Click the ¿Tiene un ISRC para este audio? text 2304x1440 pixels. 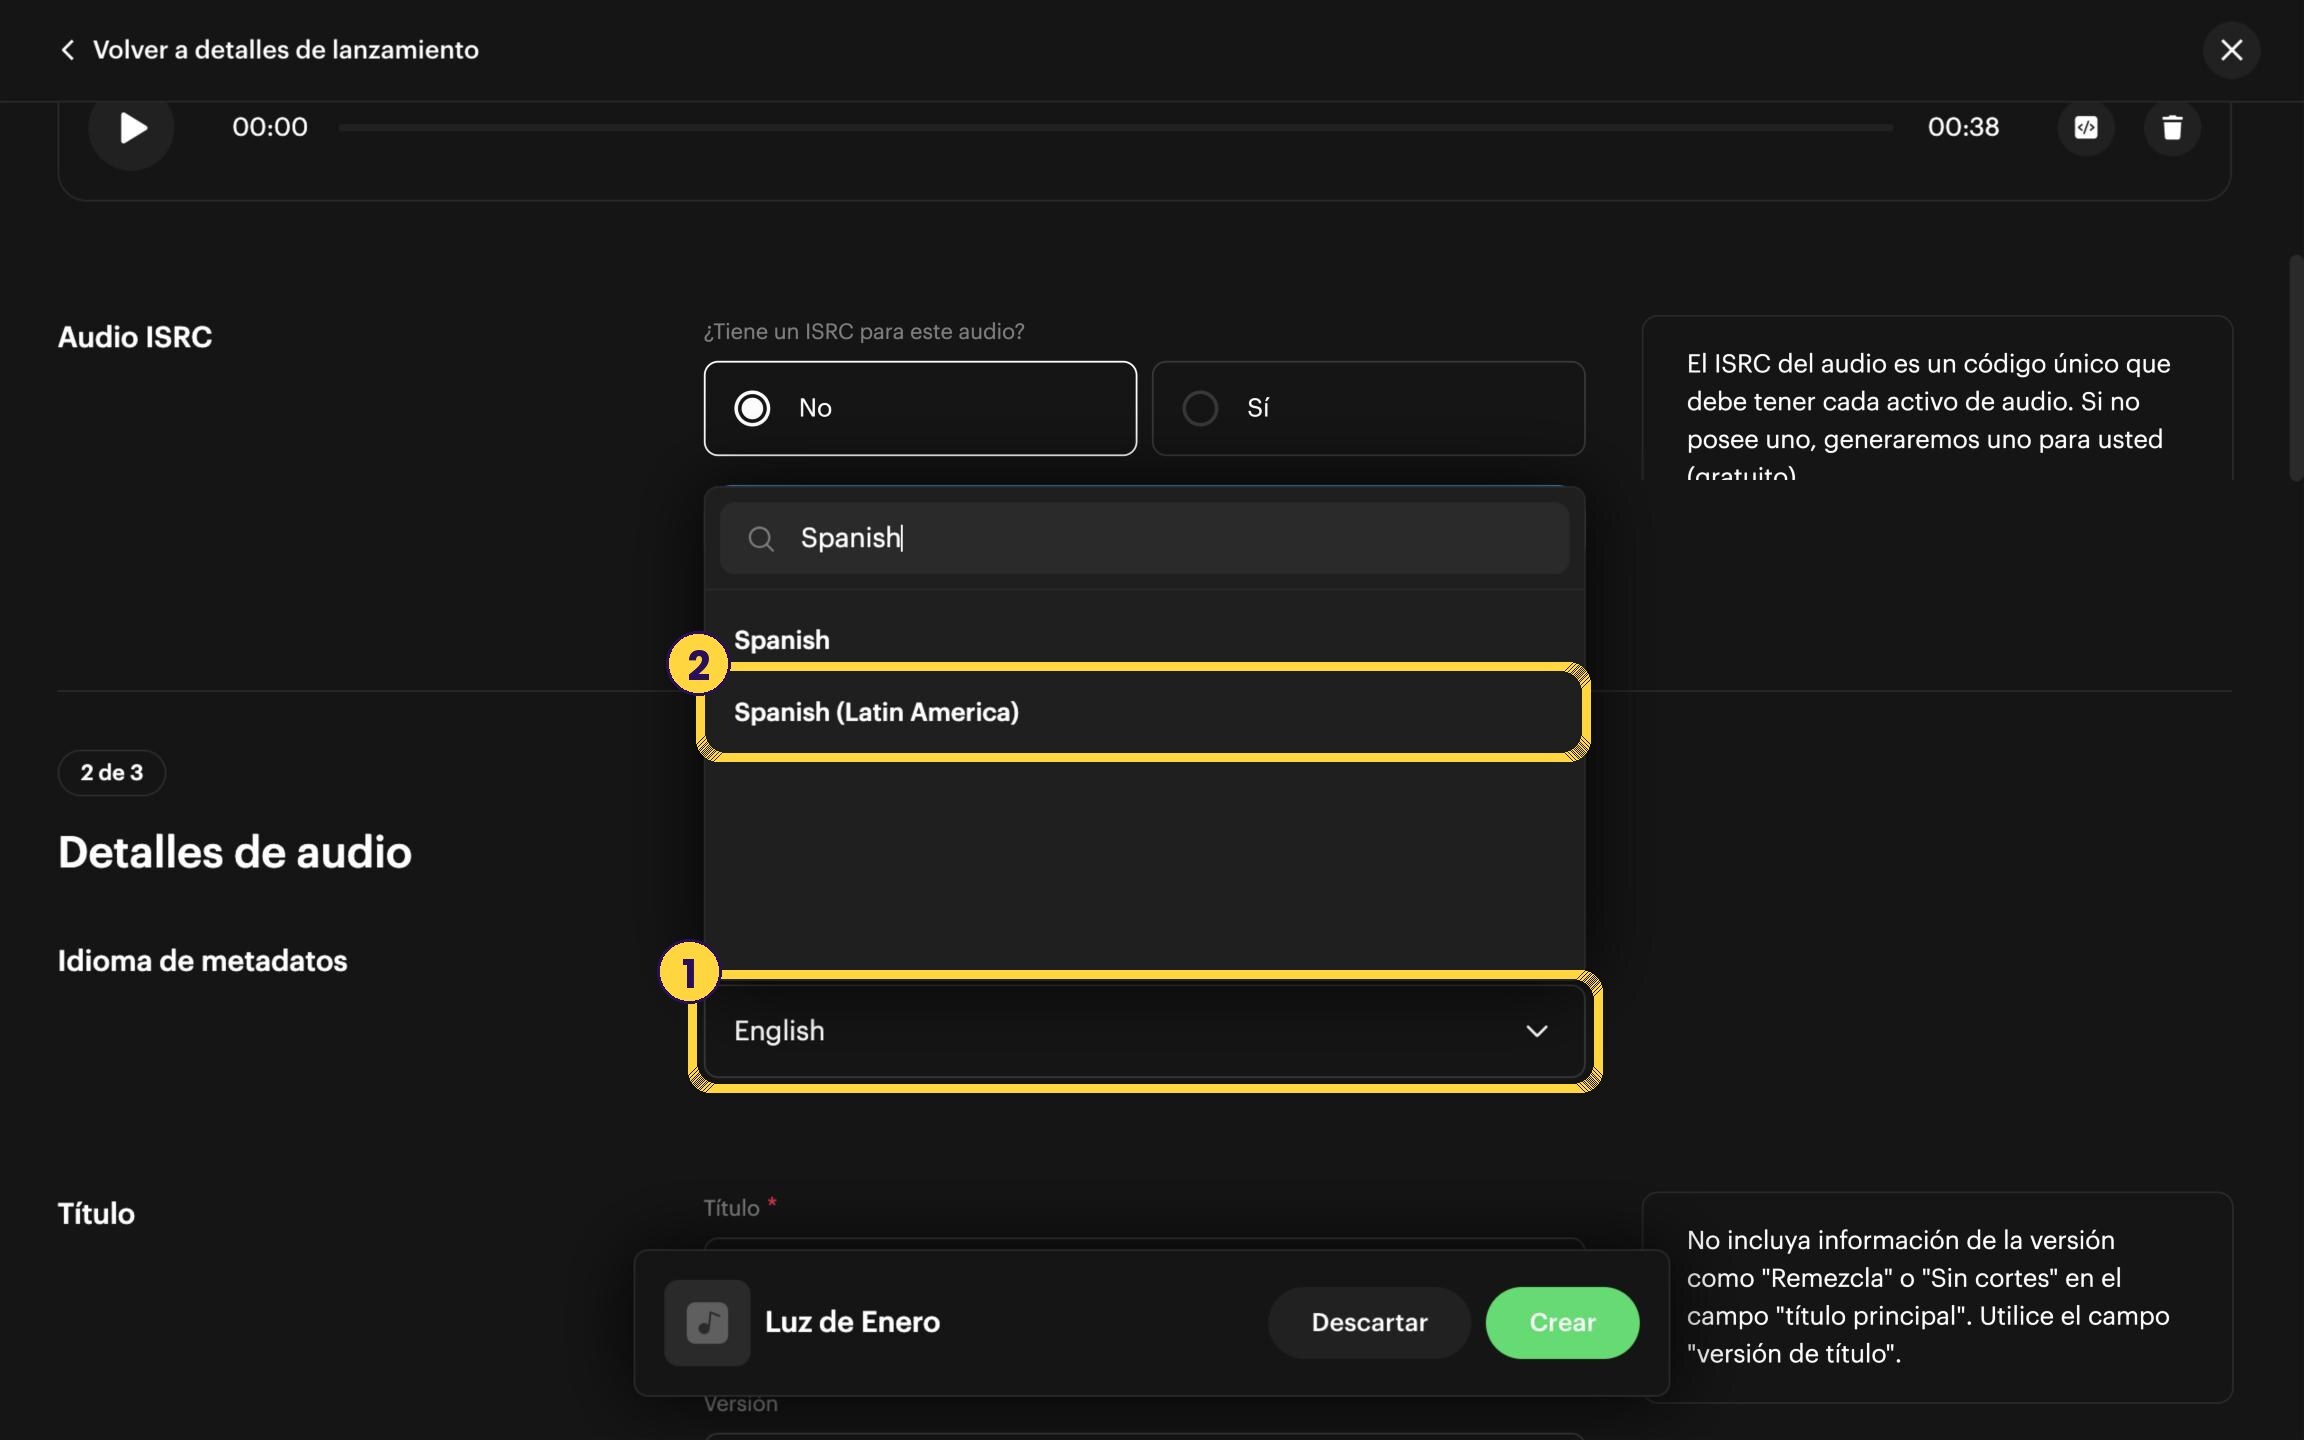click(864, 331)
